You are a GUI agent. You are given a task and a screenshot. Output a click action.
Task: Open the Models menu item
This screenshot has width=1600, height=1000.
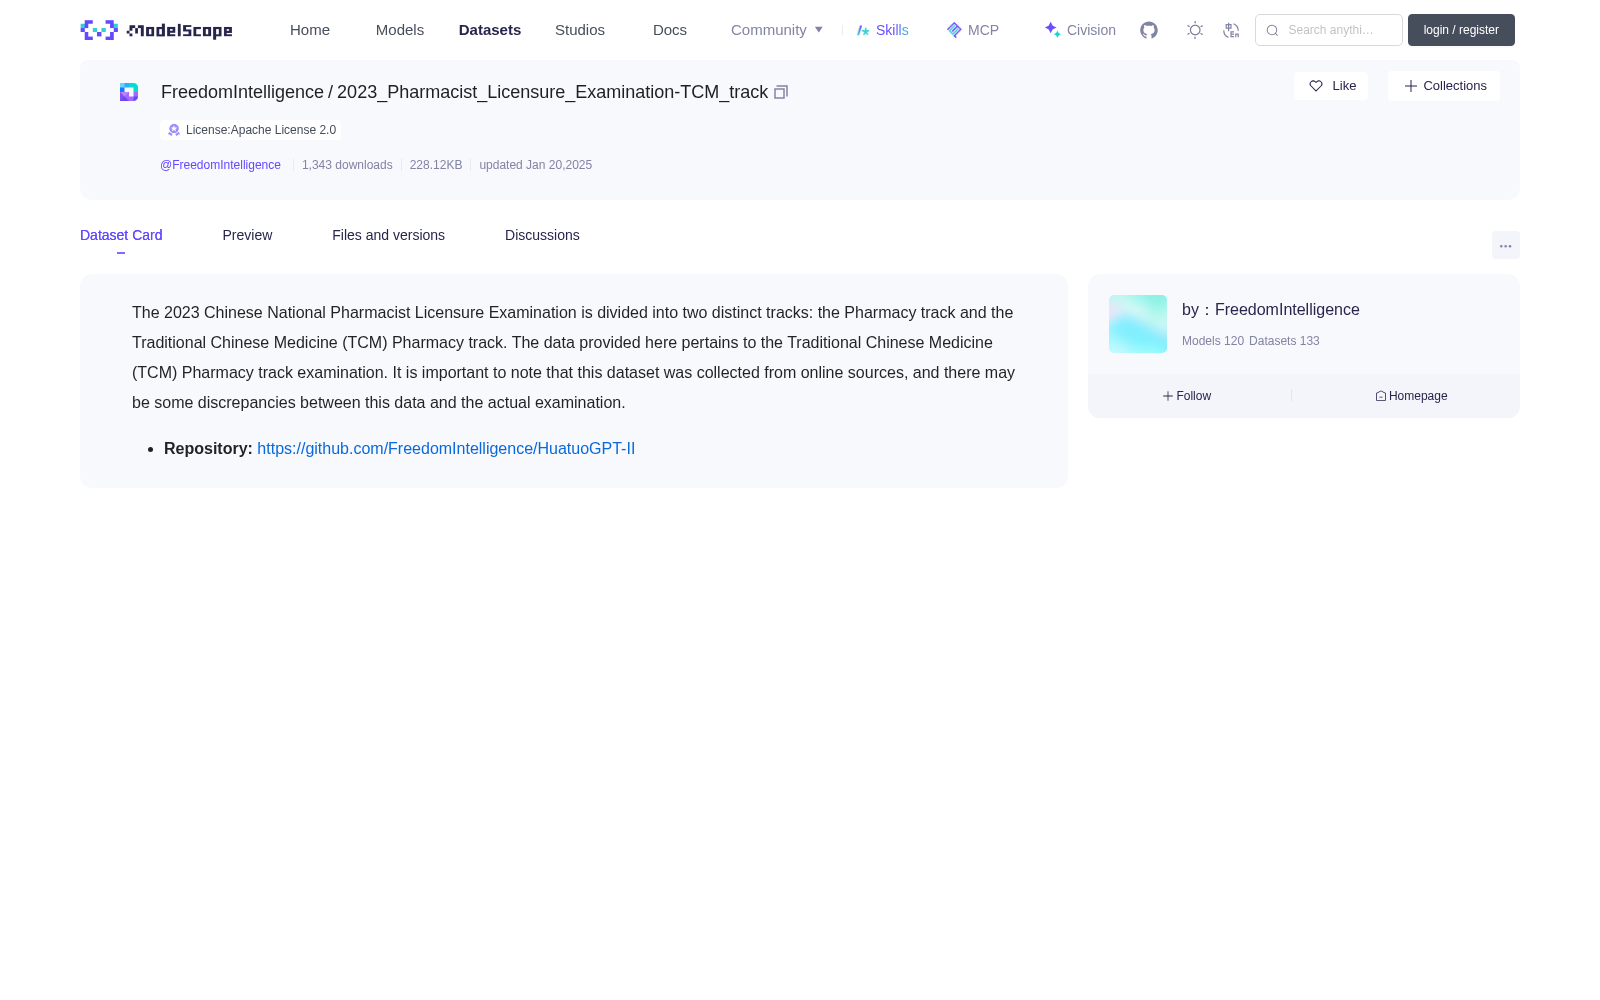click(x=400, y=30)
